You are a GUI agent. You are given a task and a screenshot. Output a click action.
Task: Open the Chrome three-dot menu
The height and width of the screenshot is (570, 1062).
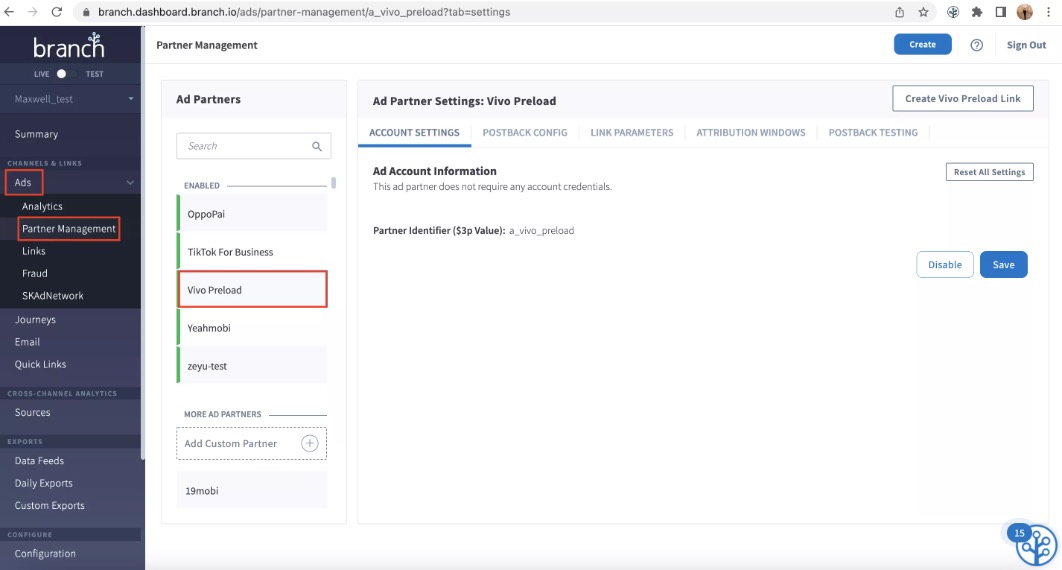1048,12
